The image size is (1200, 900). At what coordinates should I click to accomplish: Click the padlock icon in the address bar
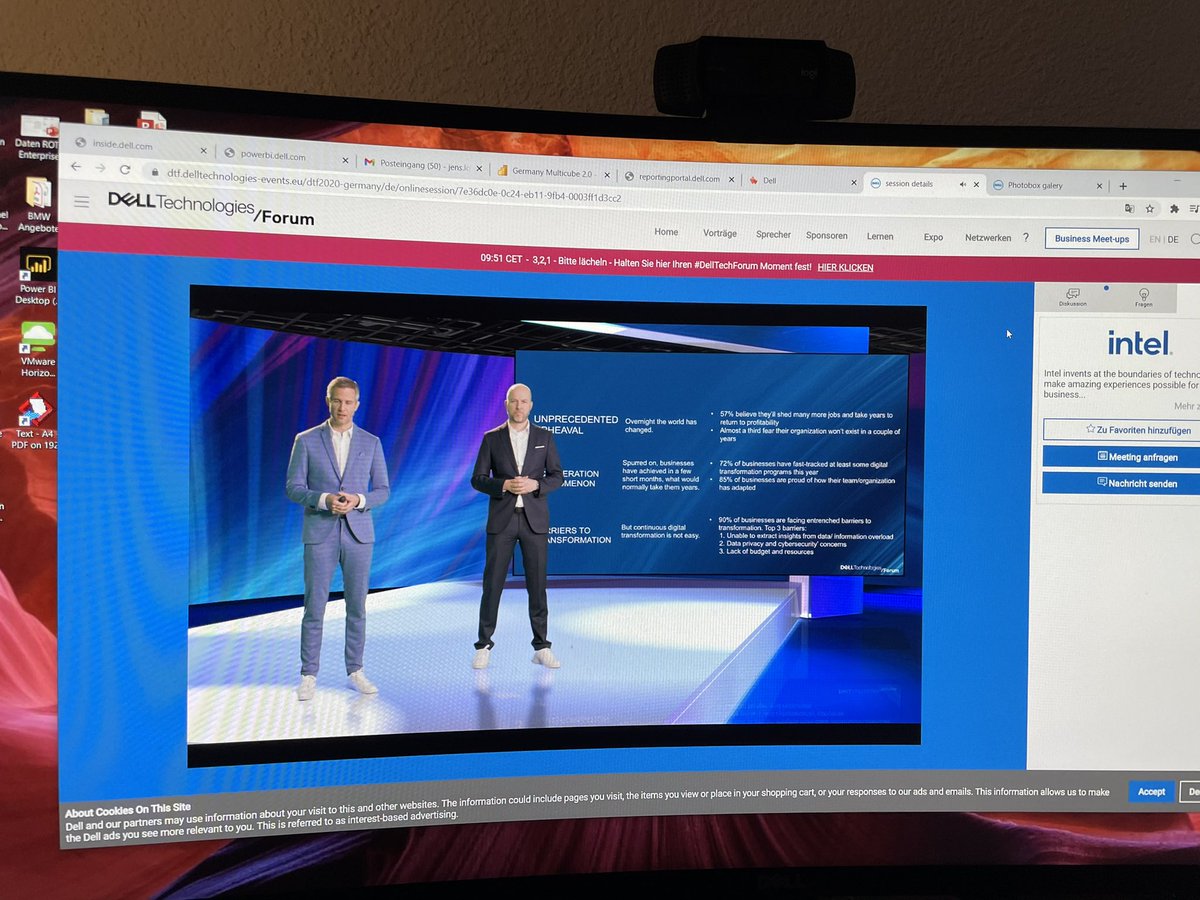pos(153,171)
